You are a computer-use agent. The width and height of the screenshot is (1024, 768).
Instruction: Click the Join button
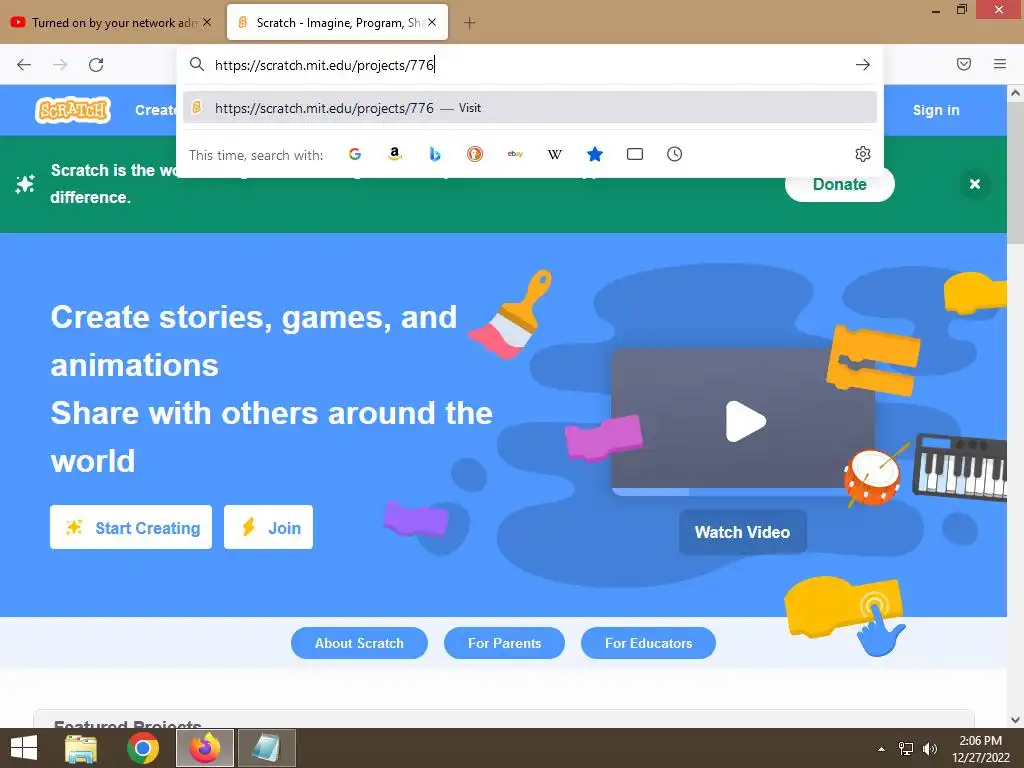[x=268, y=527]
